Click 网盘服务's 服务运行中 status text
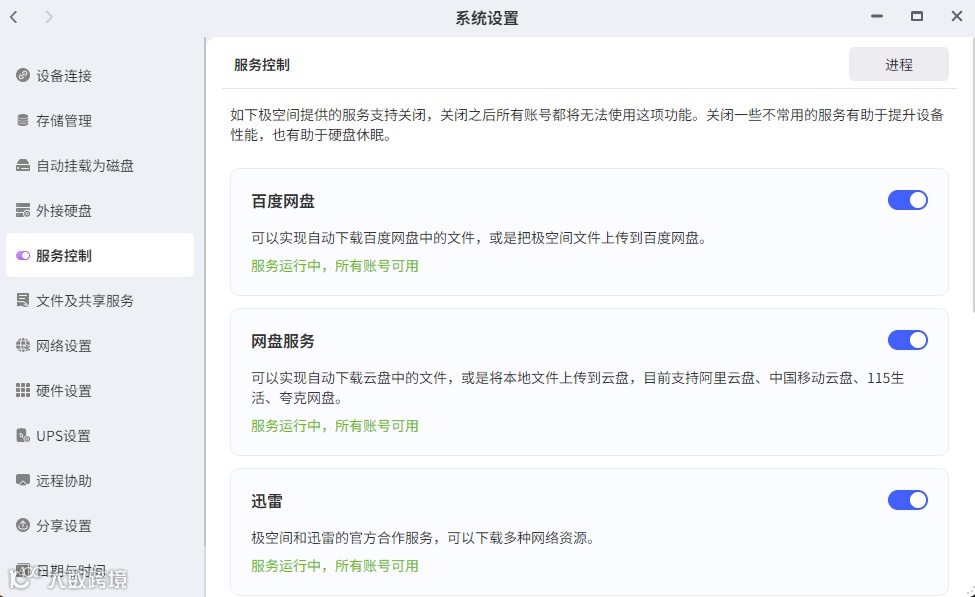 point(335,426)
